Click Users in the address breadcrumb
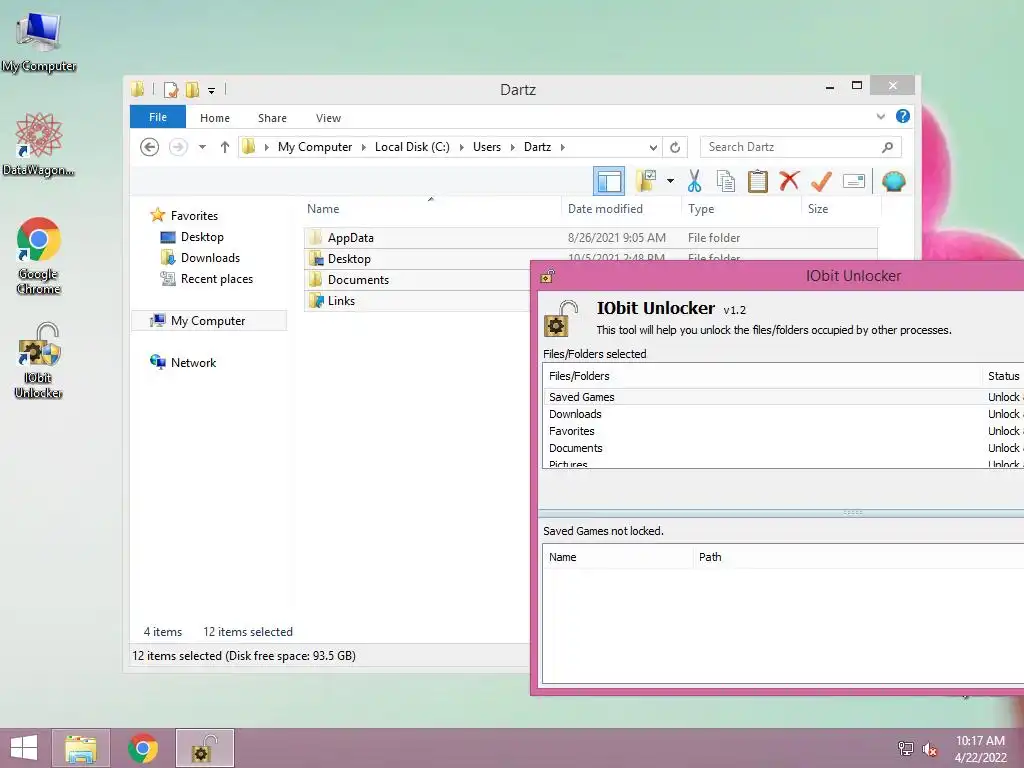 pos(487,147)
